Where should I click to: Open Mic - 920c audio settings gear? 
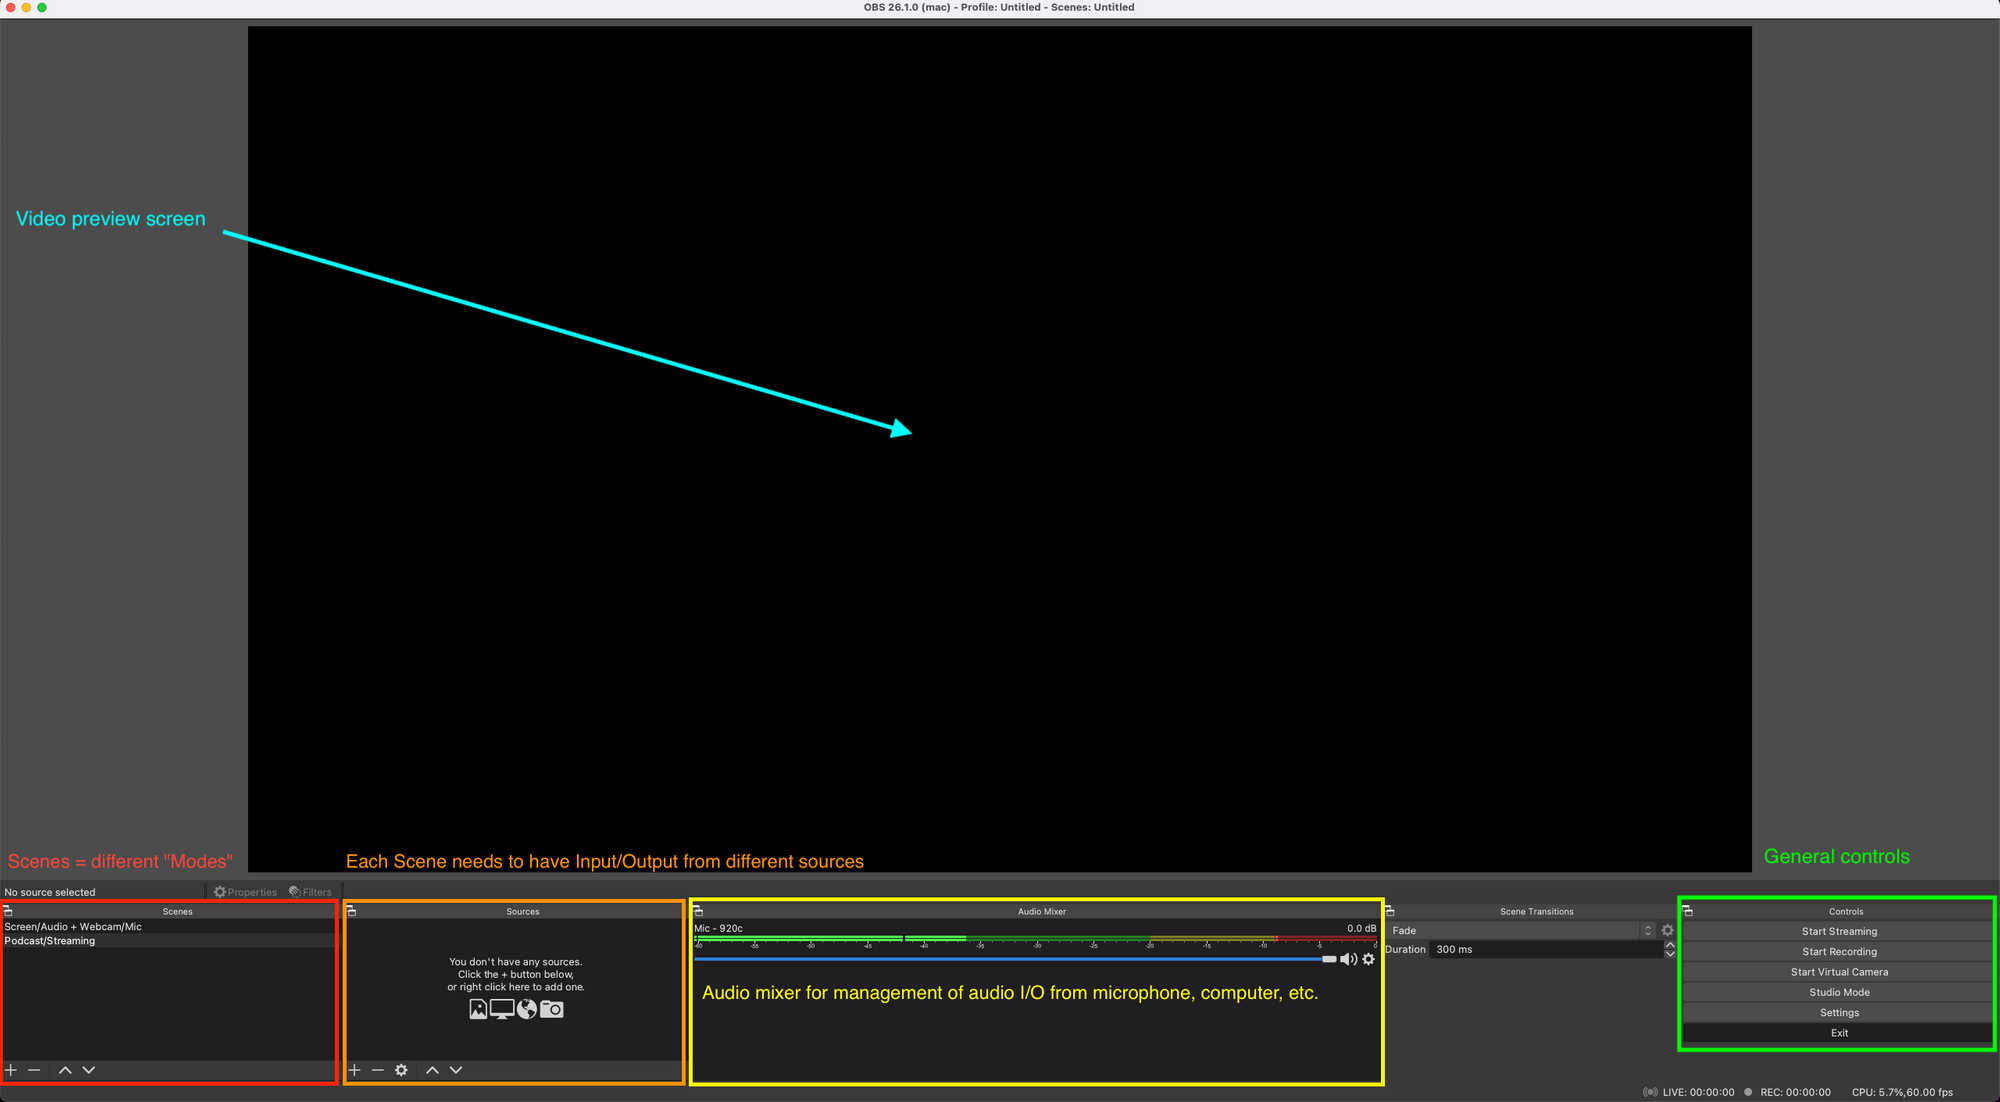tap(1369, 959)
